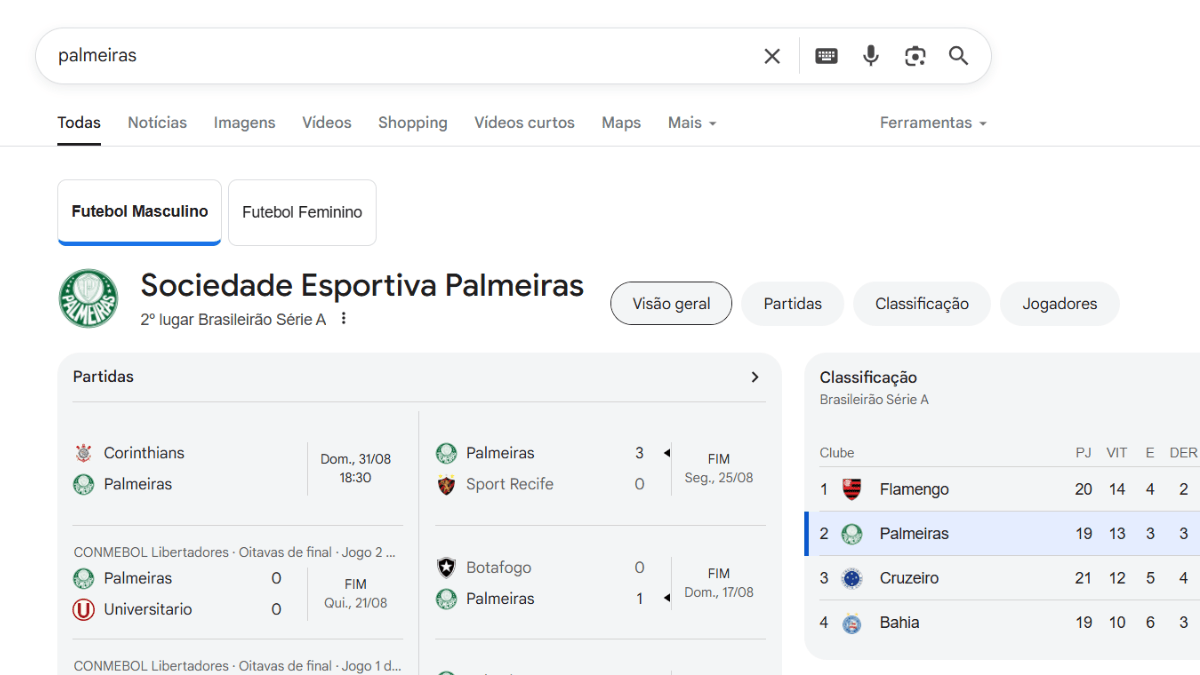Open search by image camera icon
This screenshot has width=1200, height=675.
tap(915, 56)
